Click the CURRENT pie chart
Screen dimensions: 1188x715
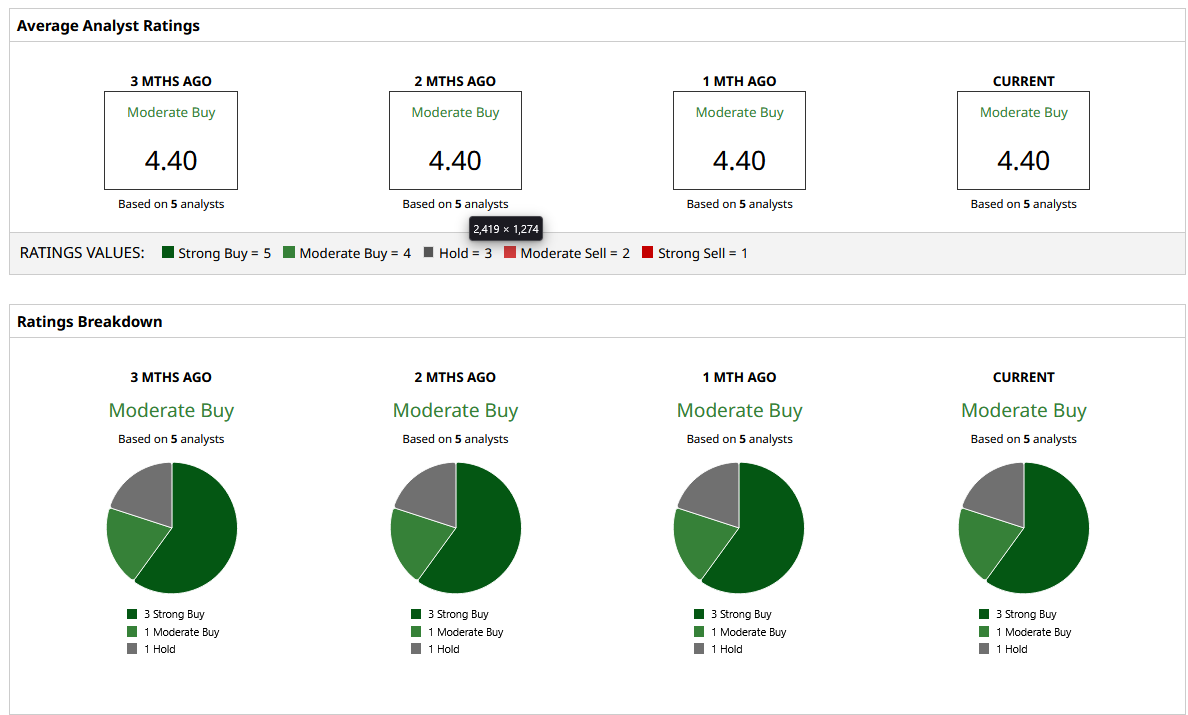coord(1024,528)
